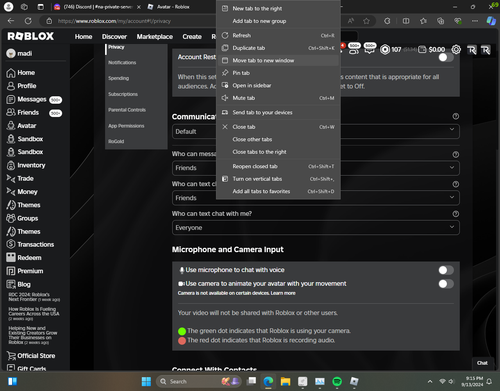Click Close other tabs menu entry

click(x=278, y=139)
